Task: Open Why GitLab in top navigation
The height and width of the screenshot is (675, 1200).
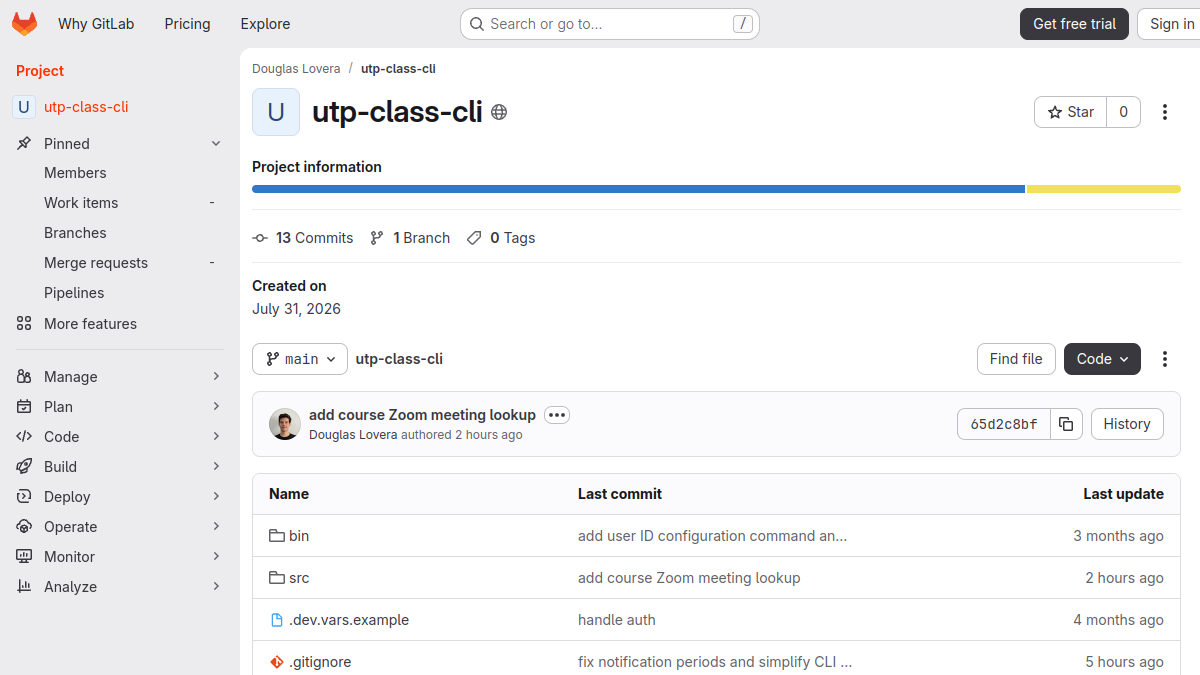Action: pyautogui.click(x=96, y=24)
